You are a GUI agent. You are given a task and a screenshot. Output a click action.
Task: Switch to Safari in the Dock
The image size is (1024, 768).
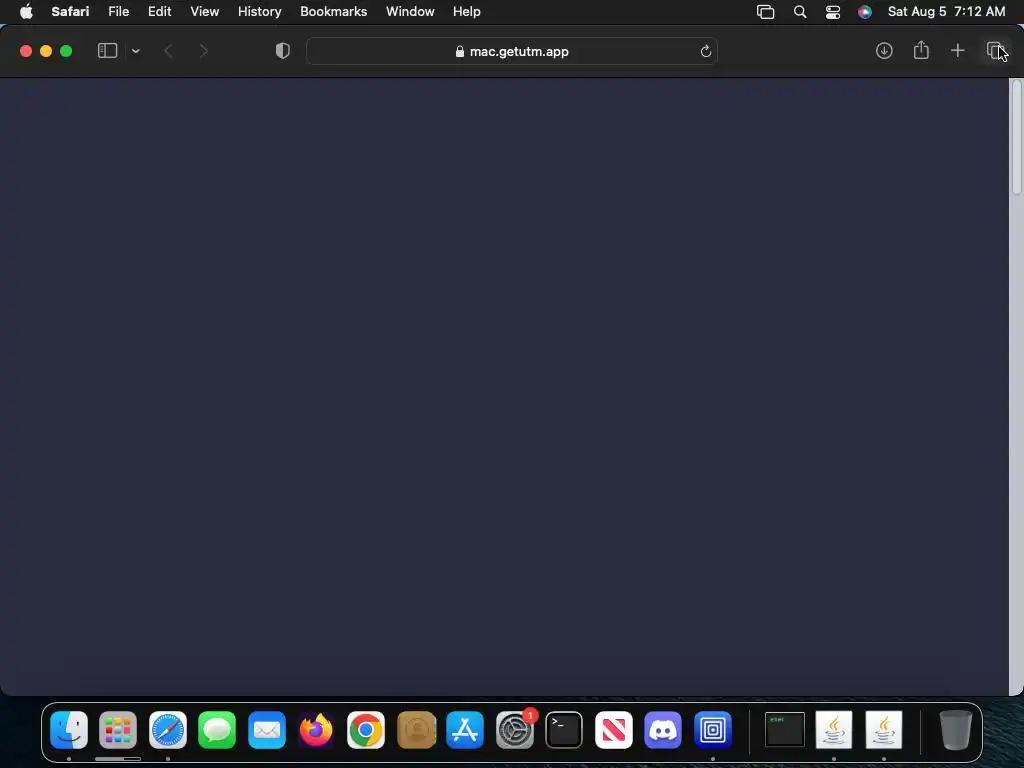click(168, 729)
